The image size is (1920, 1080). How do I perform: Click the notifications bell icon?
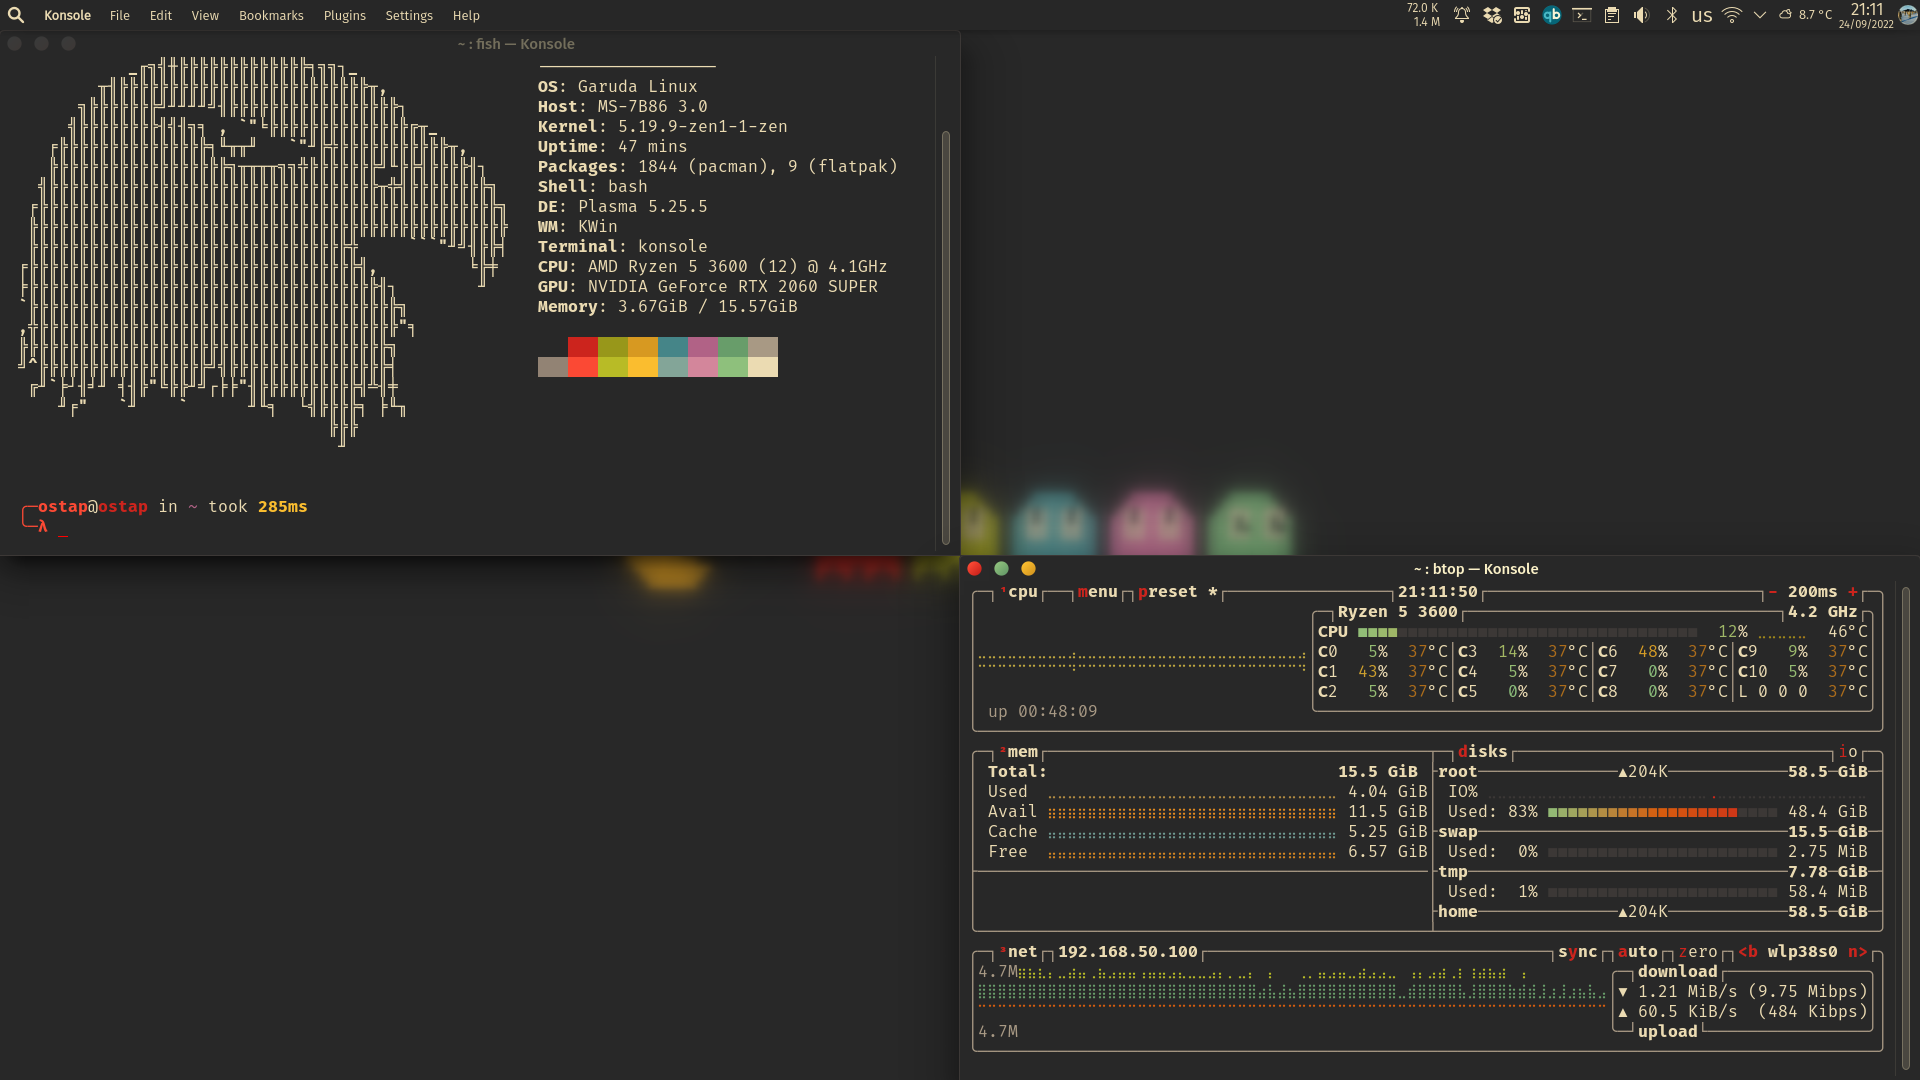click(1461, 15)
